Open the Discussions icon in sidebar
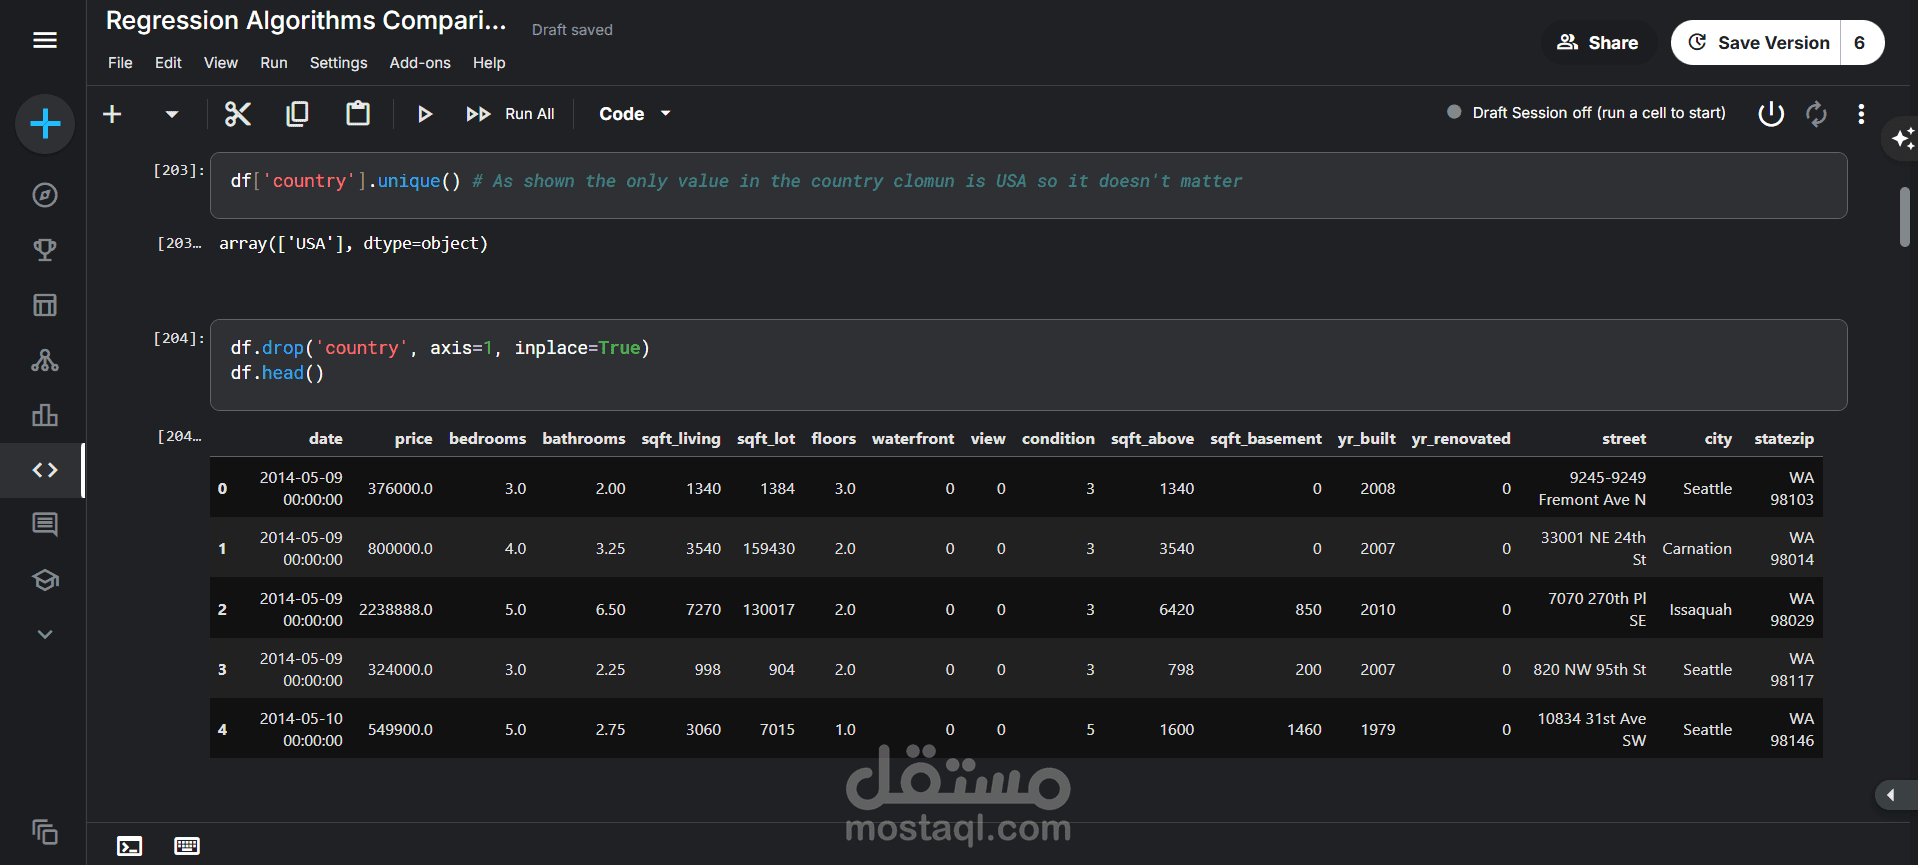Image resolution: width=1918 pixels, height=865 pixels. [45, 524]
